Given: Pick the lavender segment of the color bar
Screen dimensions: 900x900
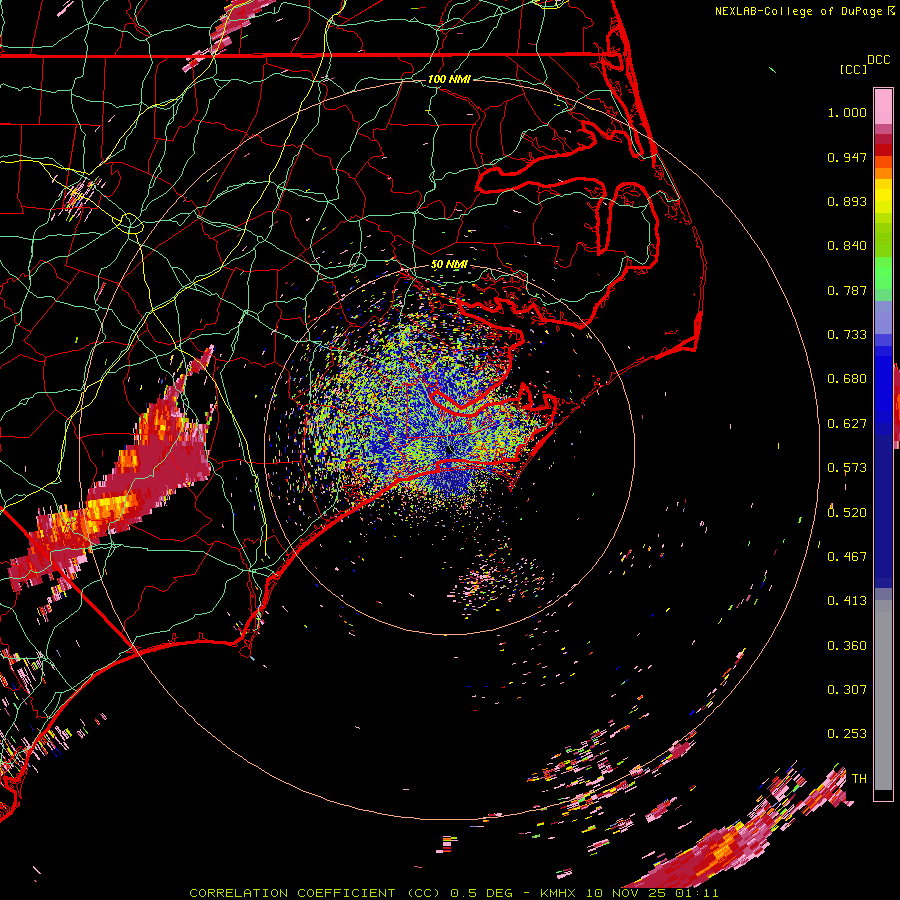Looking at the screenshot, I should [883, 317].
